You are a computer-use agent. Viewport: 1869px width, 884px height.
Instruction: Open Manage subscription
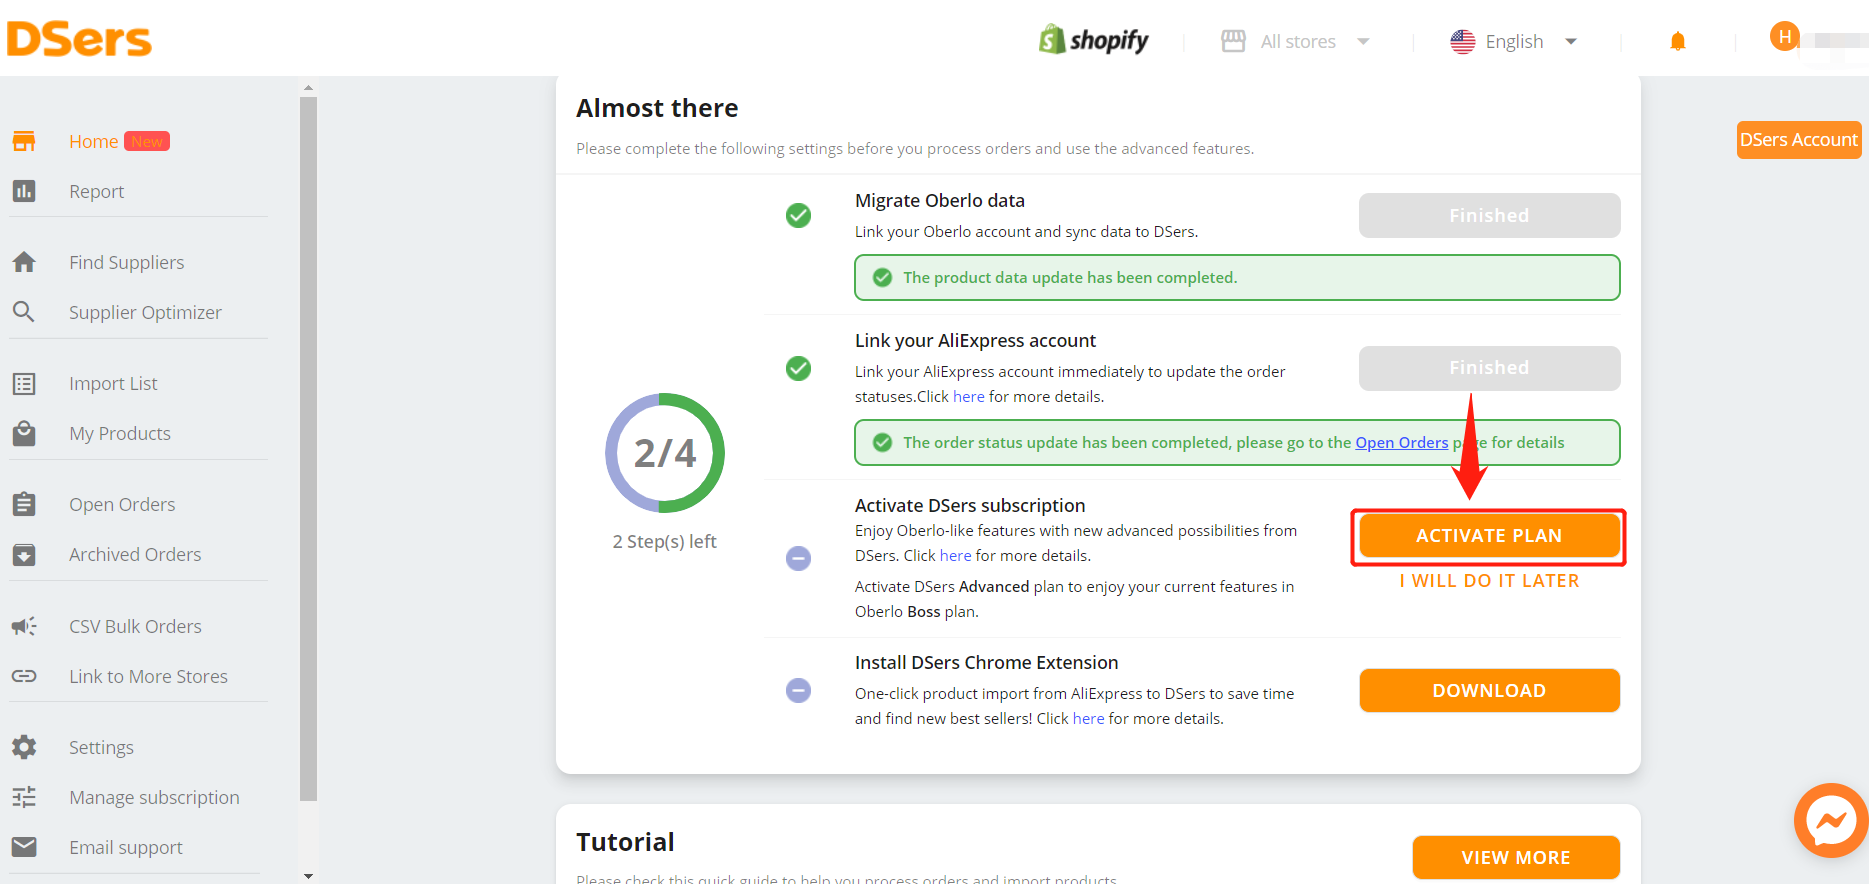coord(154,797)
